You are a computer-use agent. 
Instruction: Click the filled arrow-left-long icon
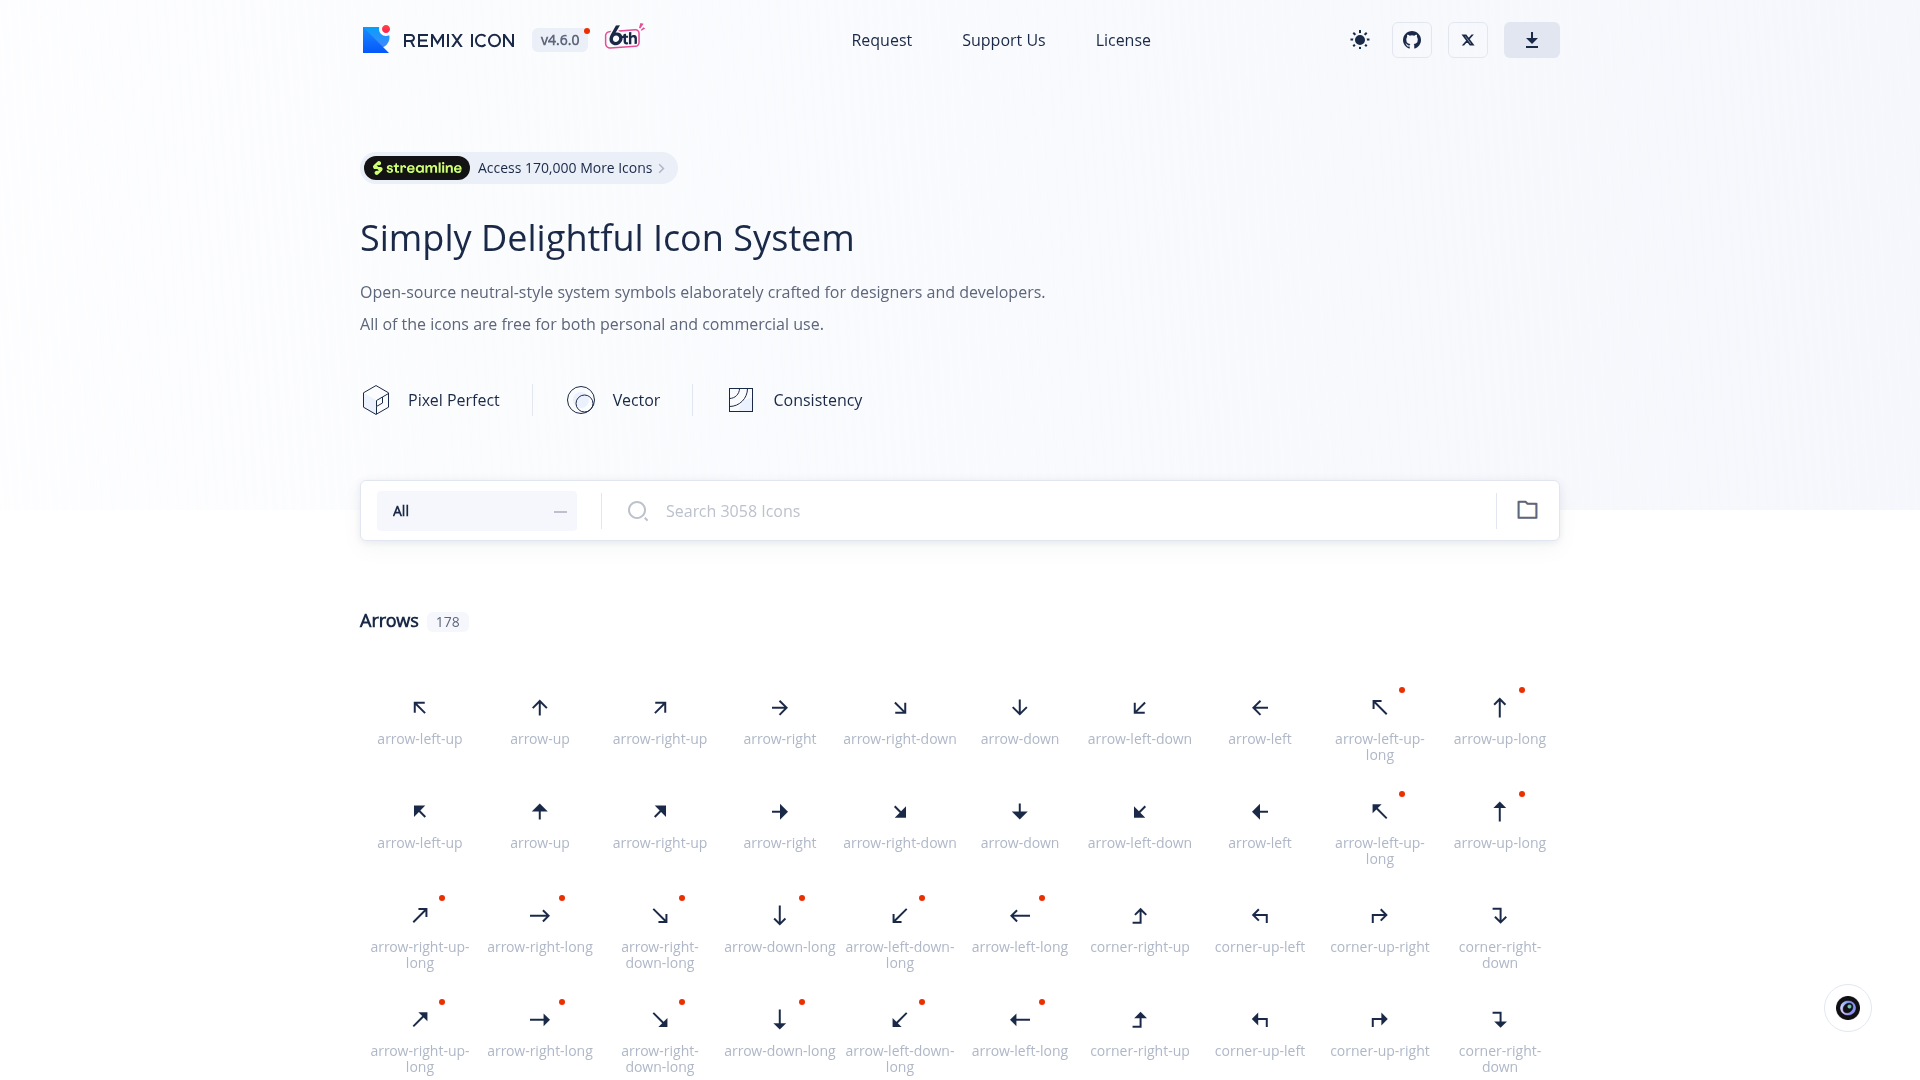coord(1020,1020)
